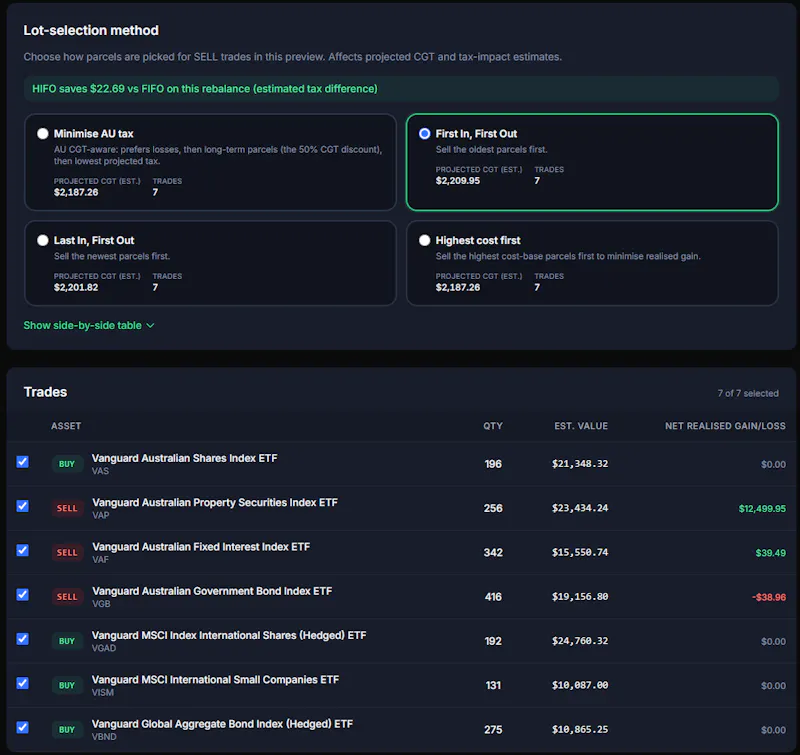Click the quantity 416 for VGB
This screenshot has height=755, width=800.
(493, 597)
